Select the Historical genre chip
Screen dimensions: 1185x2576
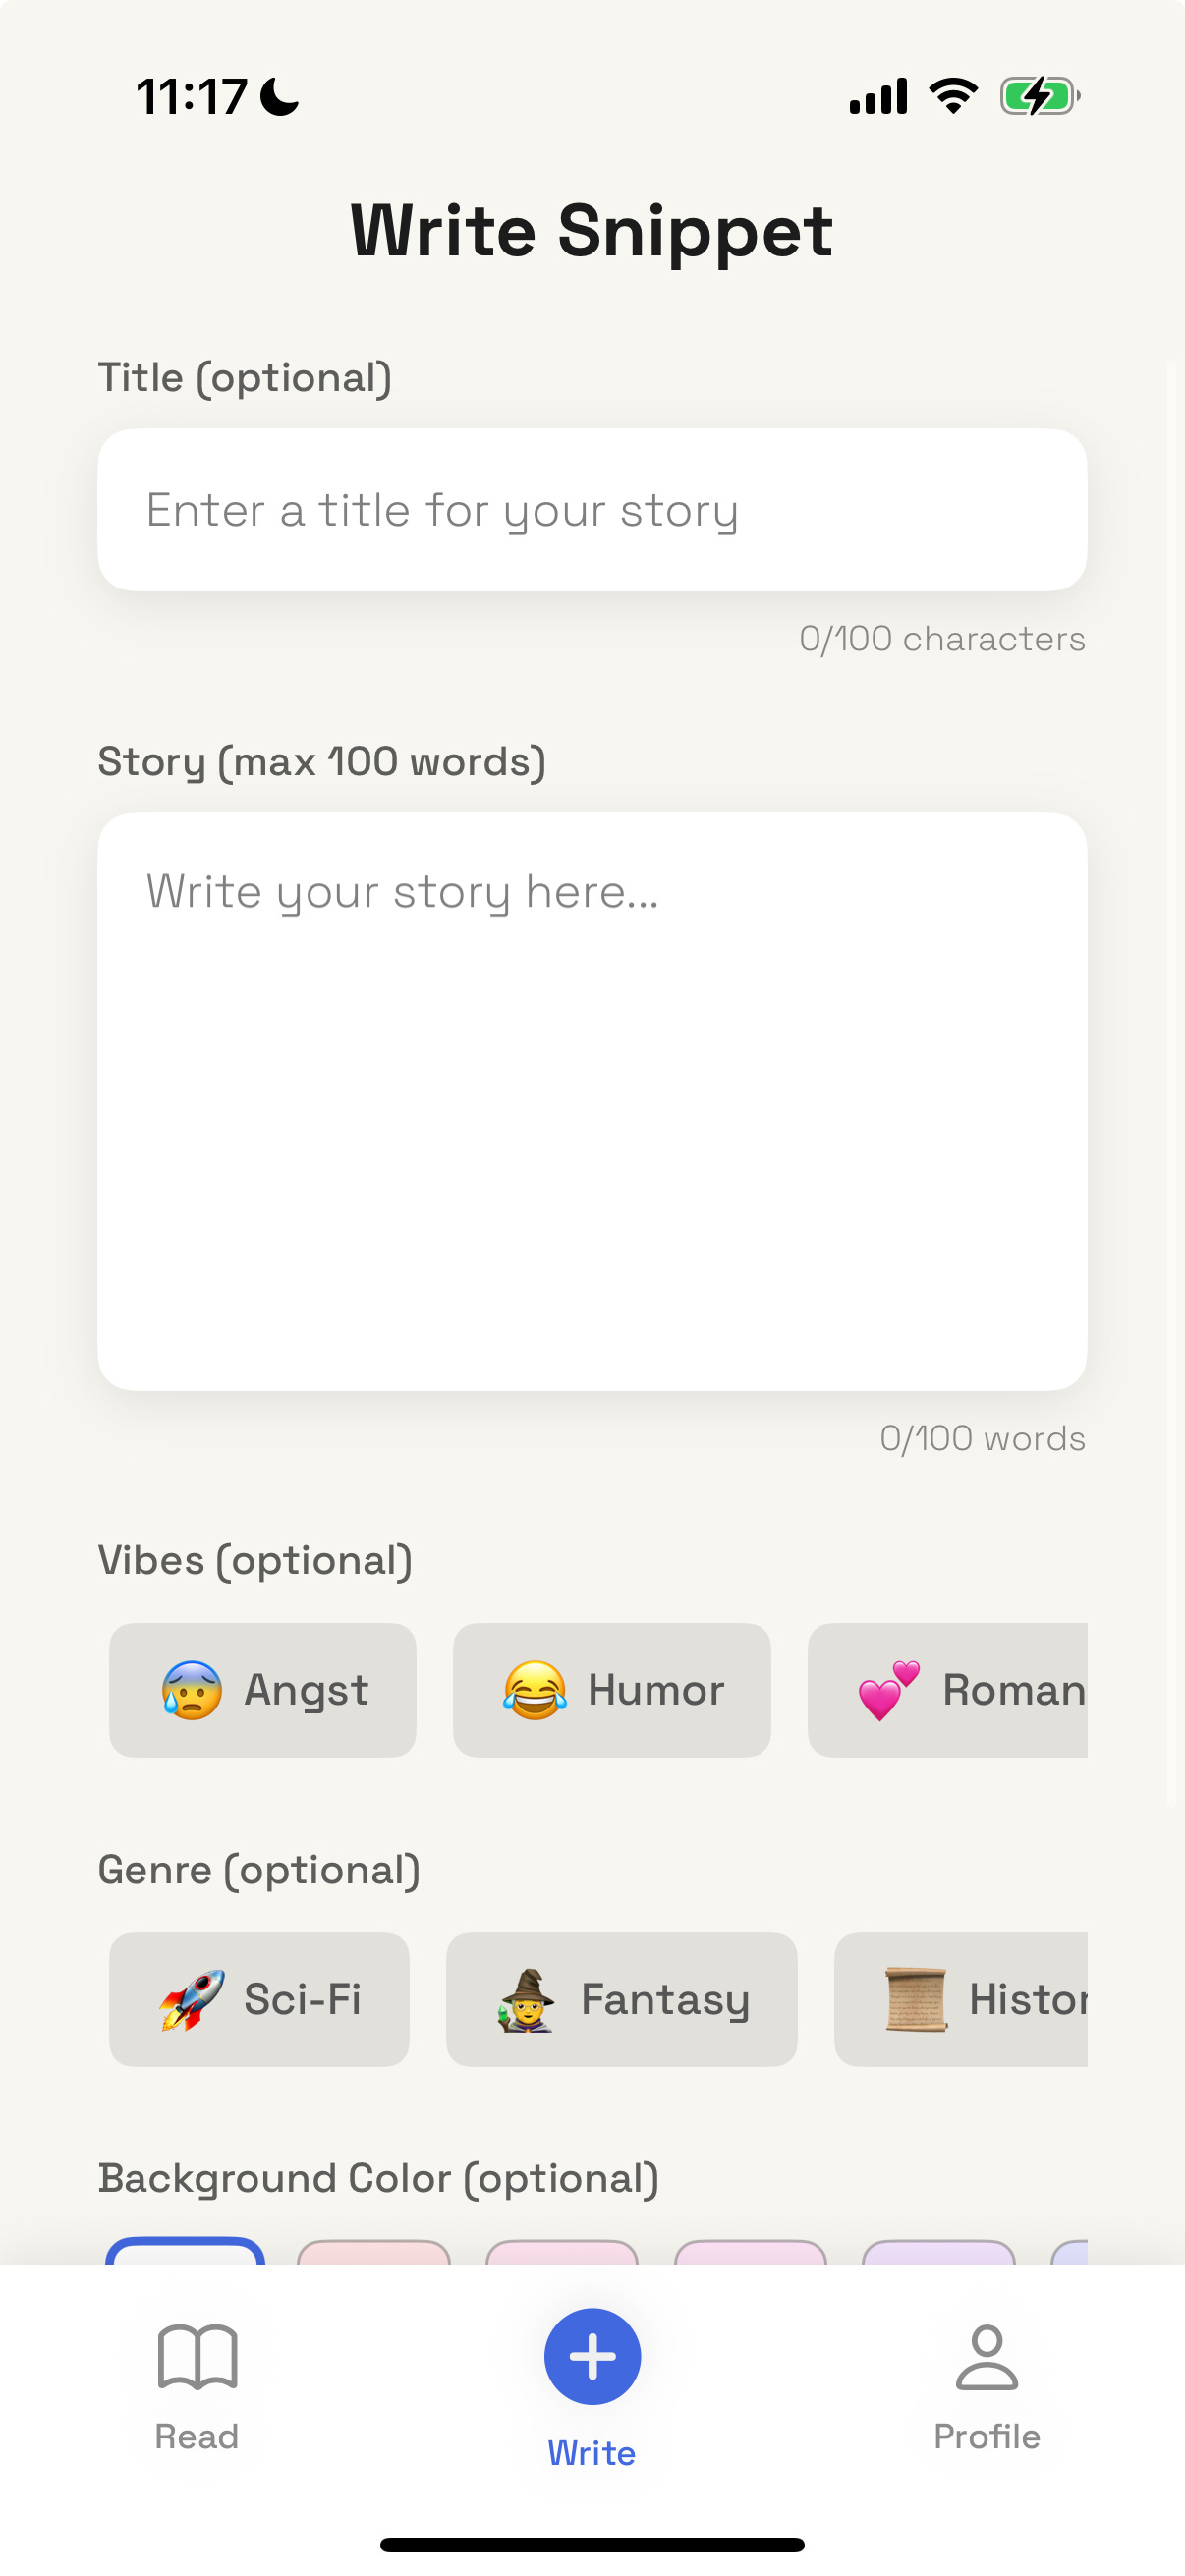point(961,1999)
